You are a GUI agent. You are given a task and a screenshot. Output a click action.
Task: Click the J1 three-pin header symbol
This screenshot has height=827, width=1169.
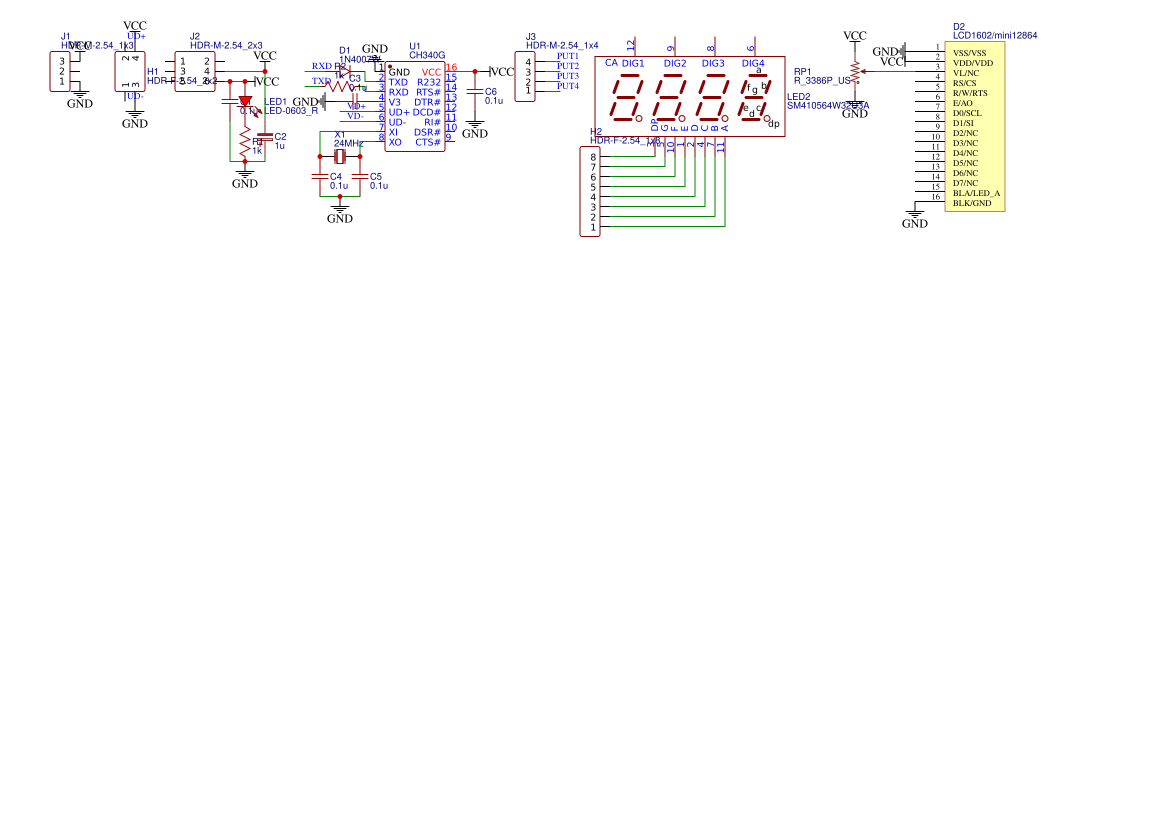tap(62, 71)
